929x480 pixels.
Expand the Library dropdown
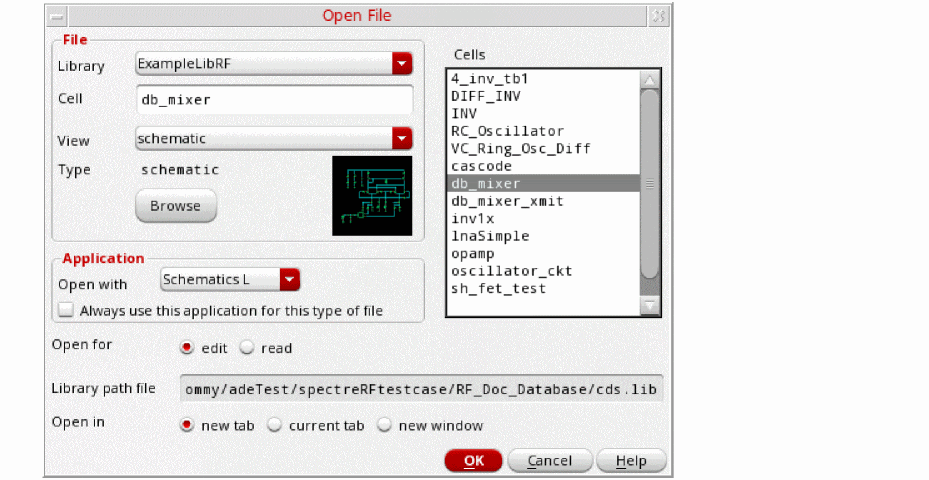point(401,65)
